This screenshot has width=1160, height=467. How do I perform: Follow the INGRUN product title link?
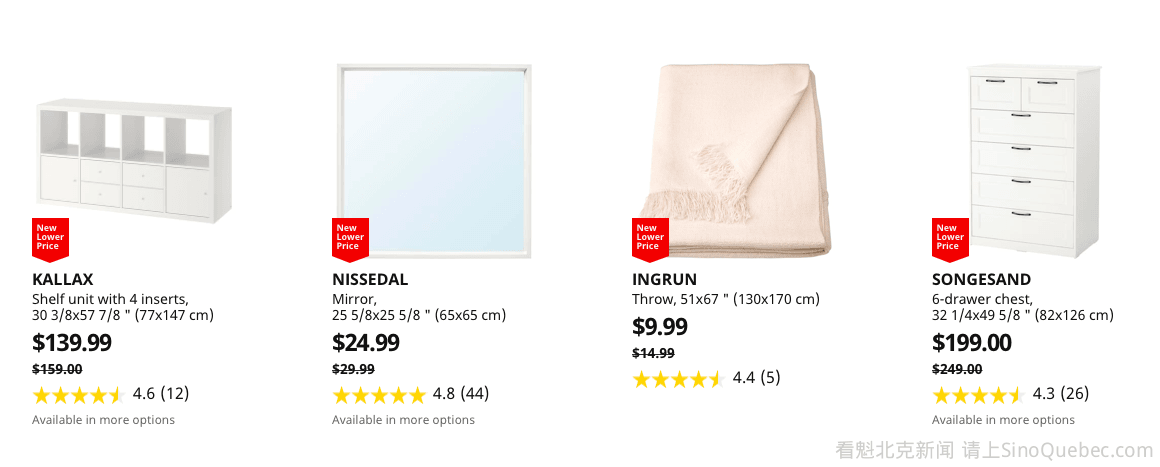pos(664,279)
